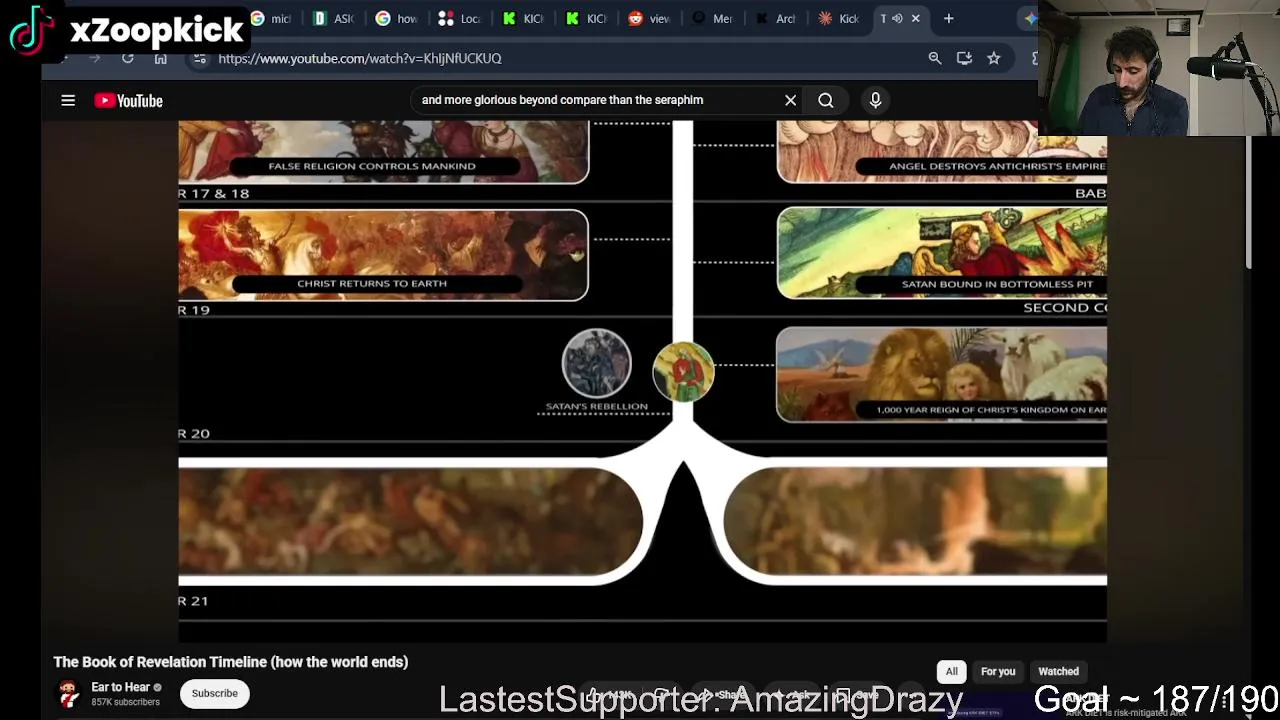Open the Ear to Hear channel name link
The width and height of the screenshot is (1280, 720).
[120, 687]
